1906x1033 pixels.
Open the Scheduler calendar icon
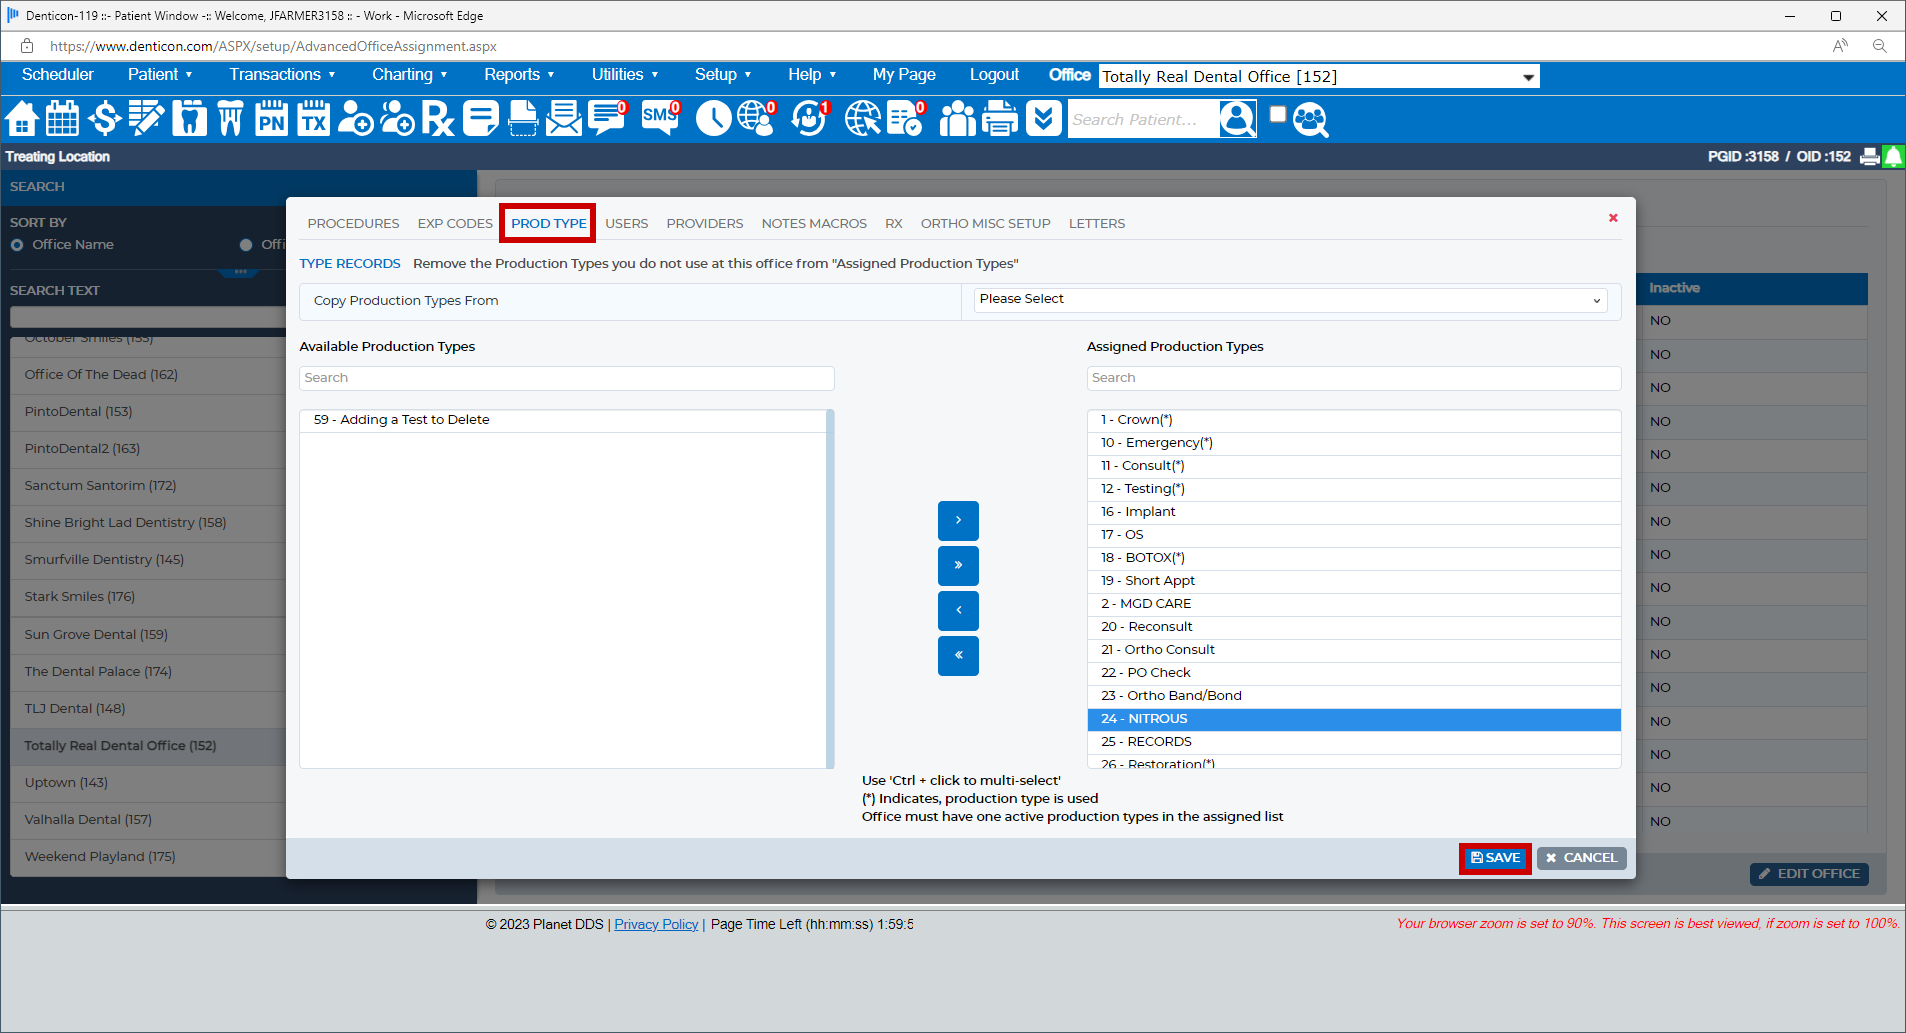point(62,119)
